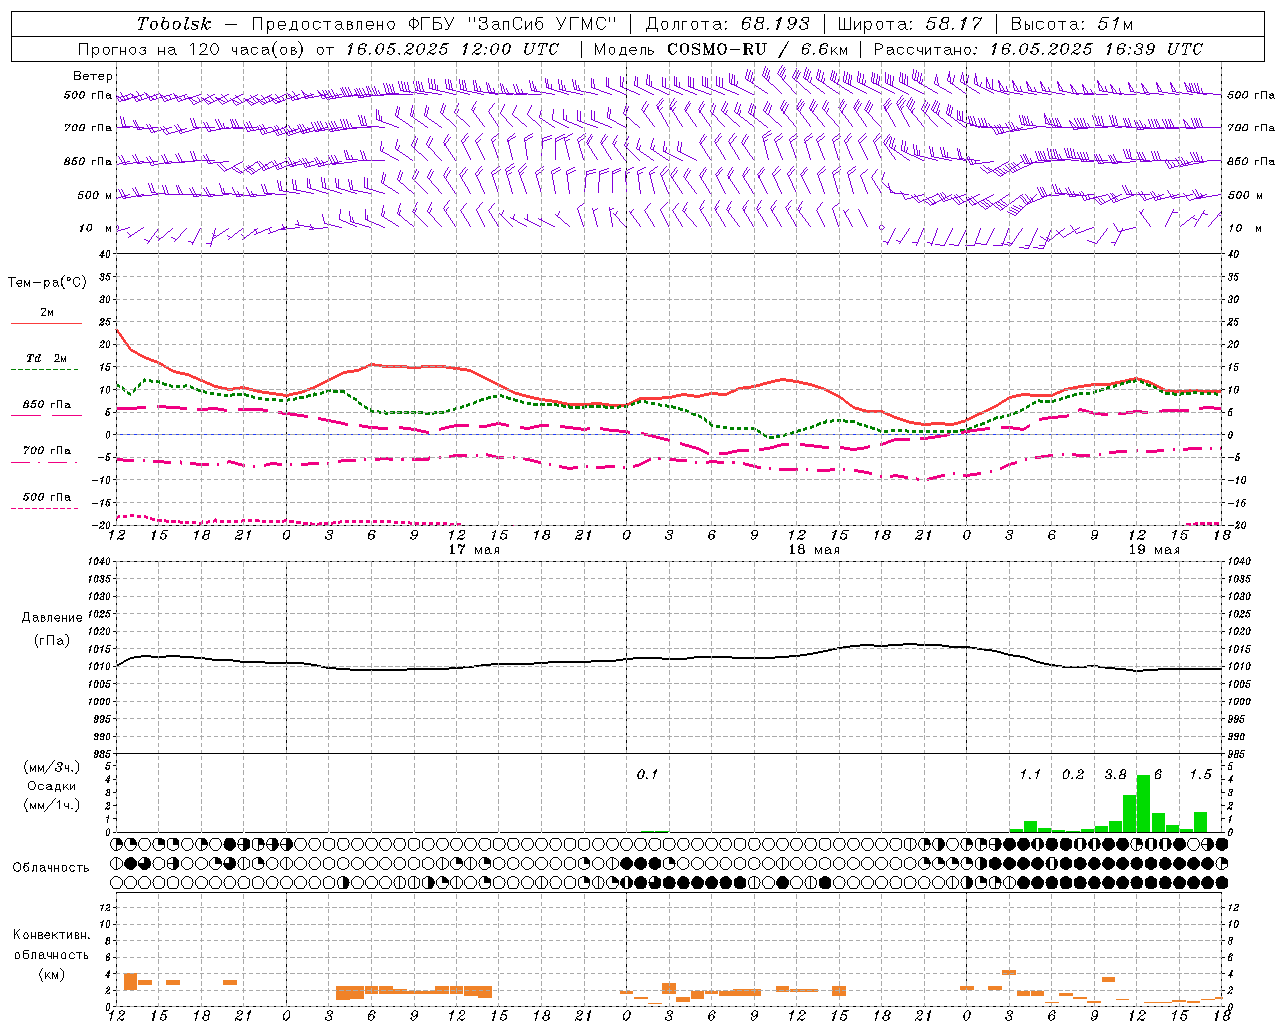Select the "Осадки" precipitation panel label
The width and height of the screenshot is (1280, 1024).
(x=52, y=786)
